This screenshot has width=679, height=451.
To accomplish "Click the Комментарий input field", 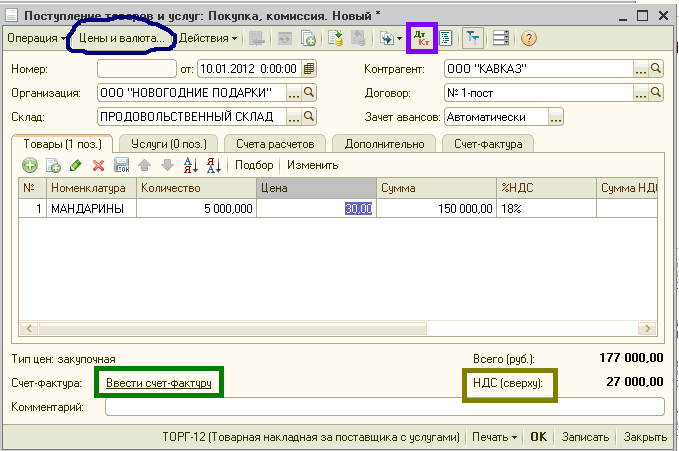I will coord(385,407).
